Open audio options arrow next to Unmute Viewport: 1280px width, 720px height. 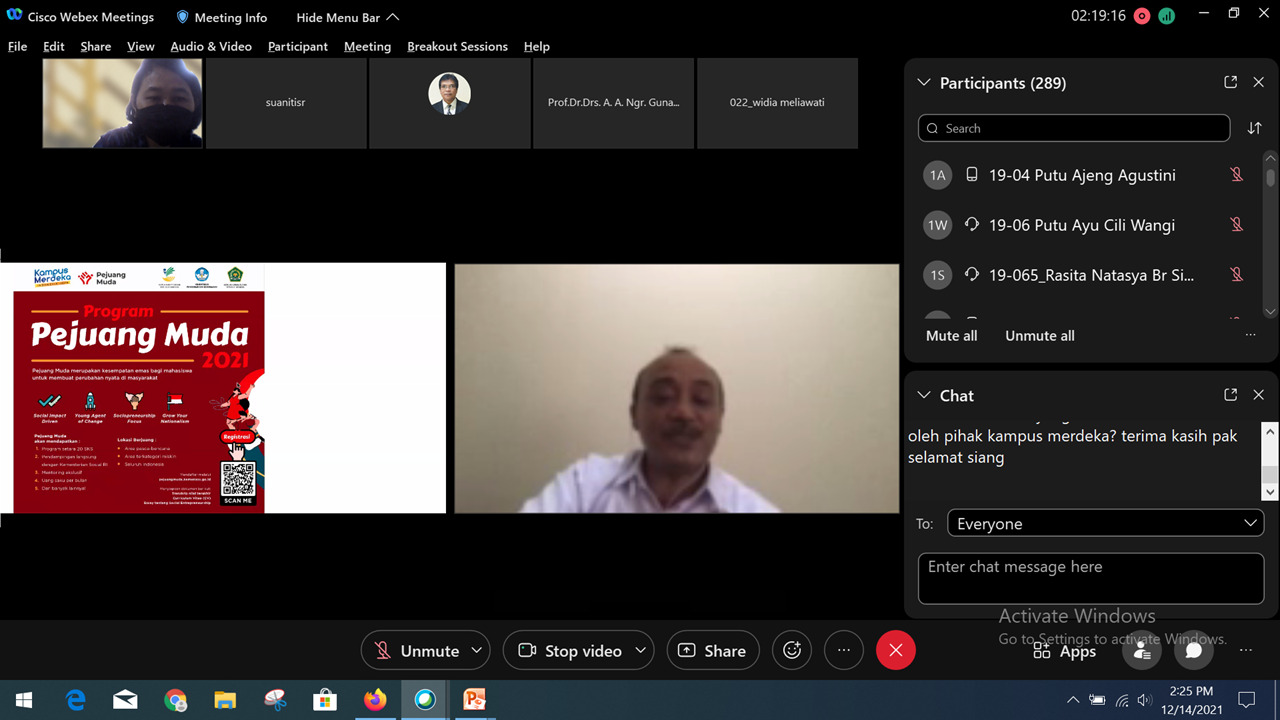tap(477, 651)
